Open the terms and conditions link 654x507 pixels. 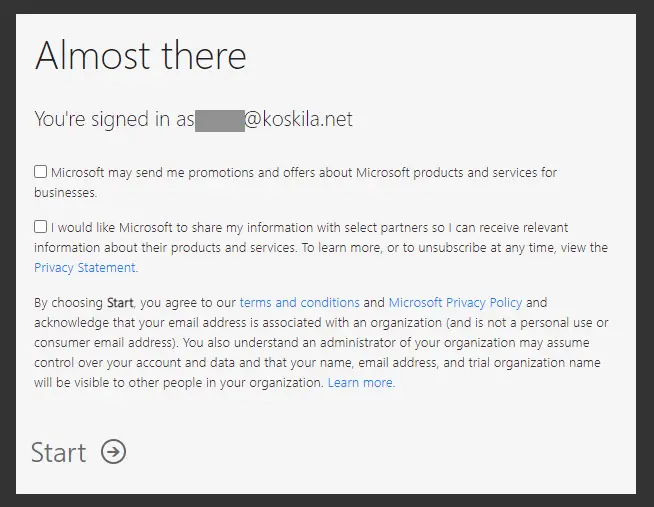click(299, 302)
